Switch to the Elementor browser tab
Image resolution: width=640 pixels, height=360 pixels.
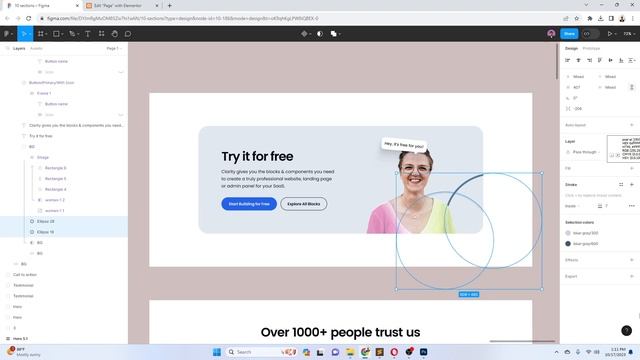point(121,6)
